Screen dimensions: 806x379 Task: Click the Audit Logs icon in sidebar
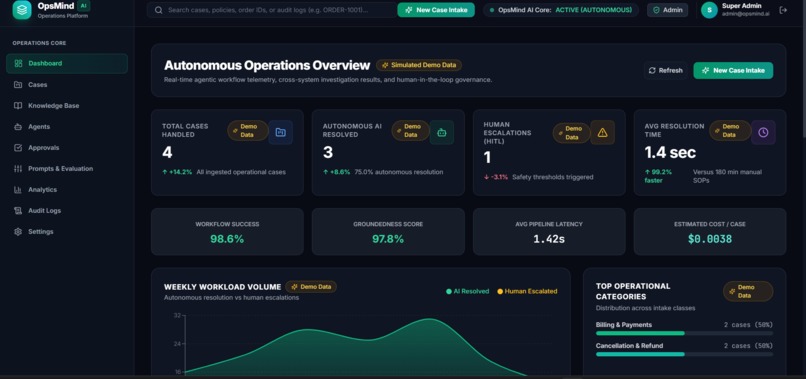[18, 211]
